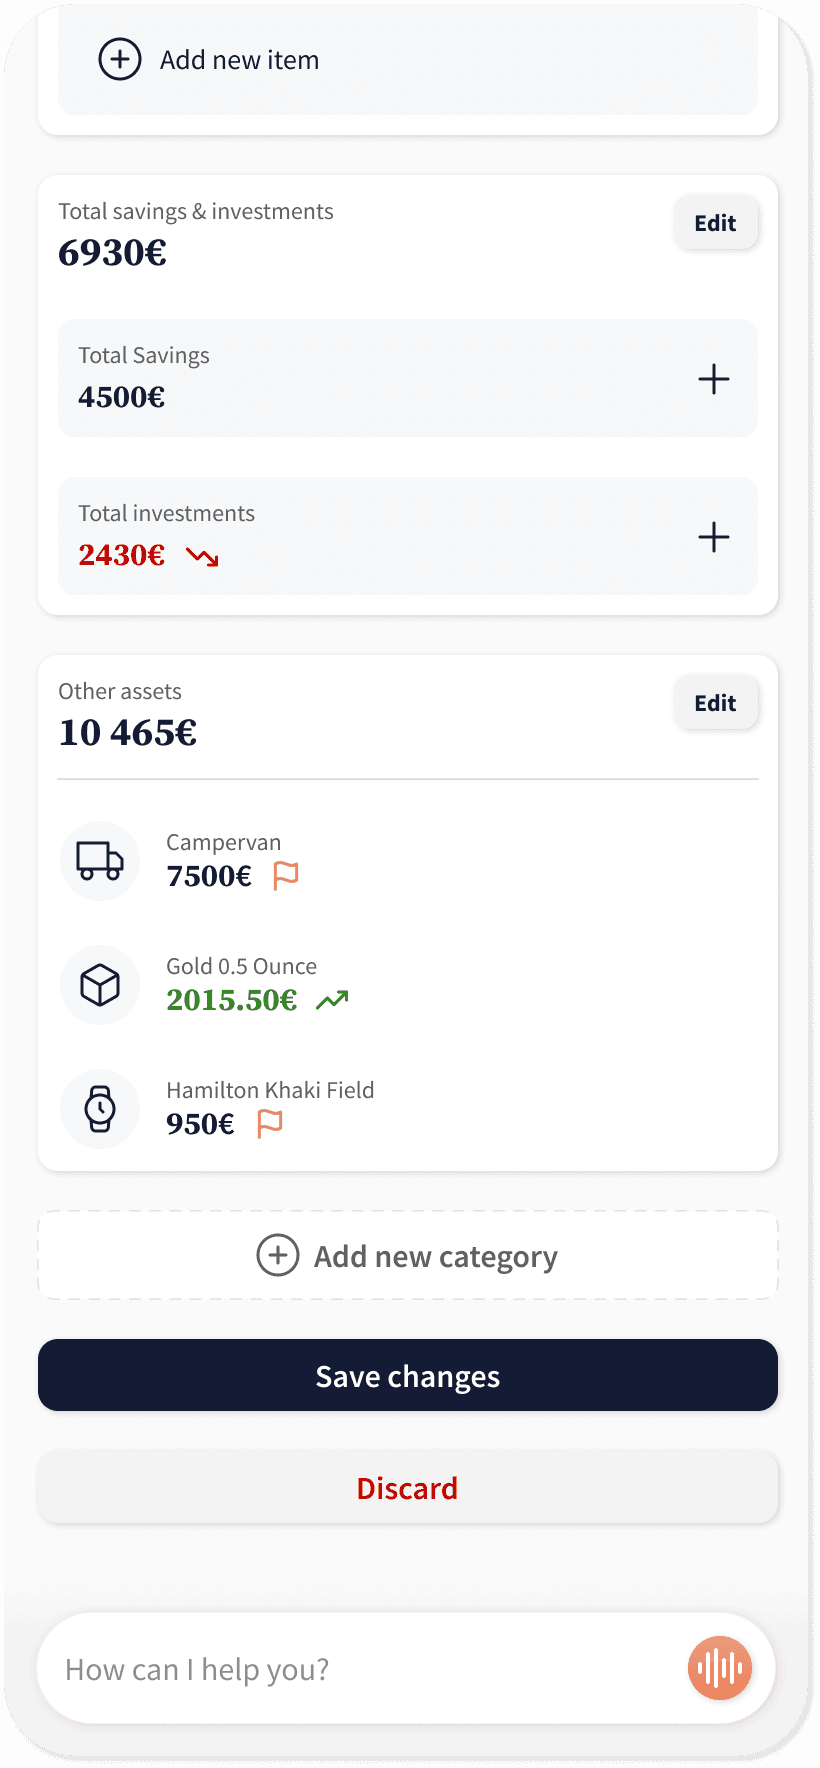The image size is (820, 1768).
Task: Click the Save changes button
Action: 408,1375
